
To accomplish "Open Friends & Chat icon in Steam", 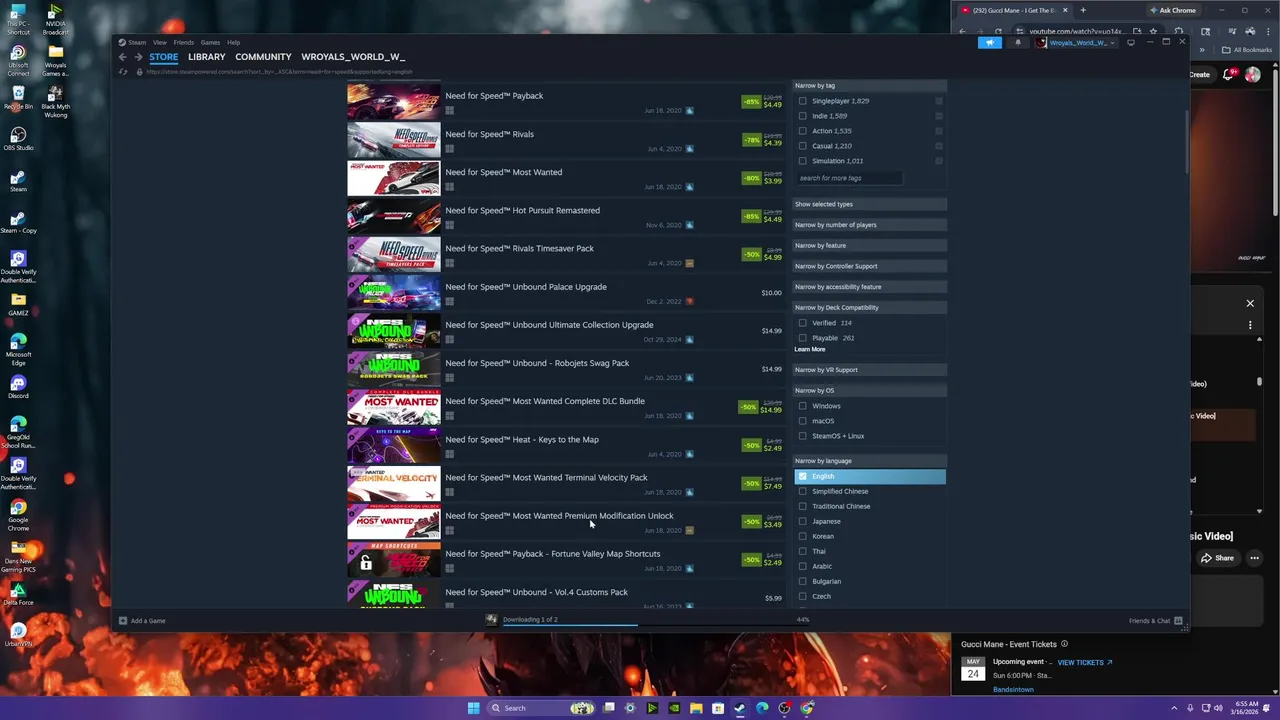I will point(1179,621).
